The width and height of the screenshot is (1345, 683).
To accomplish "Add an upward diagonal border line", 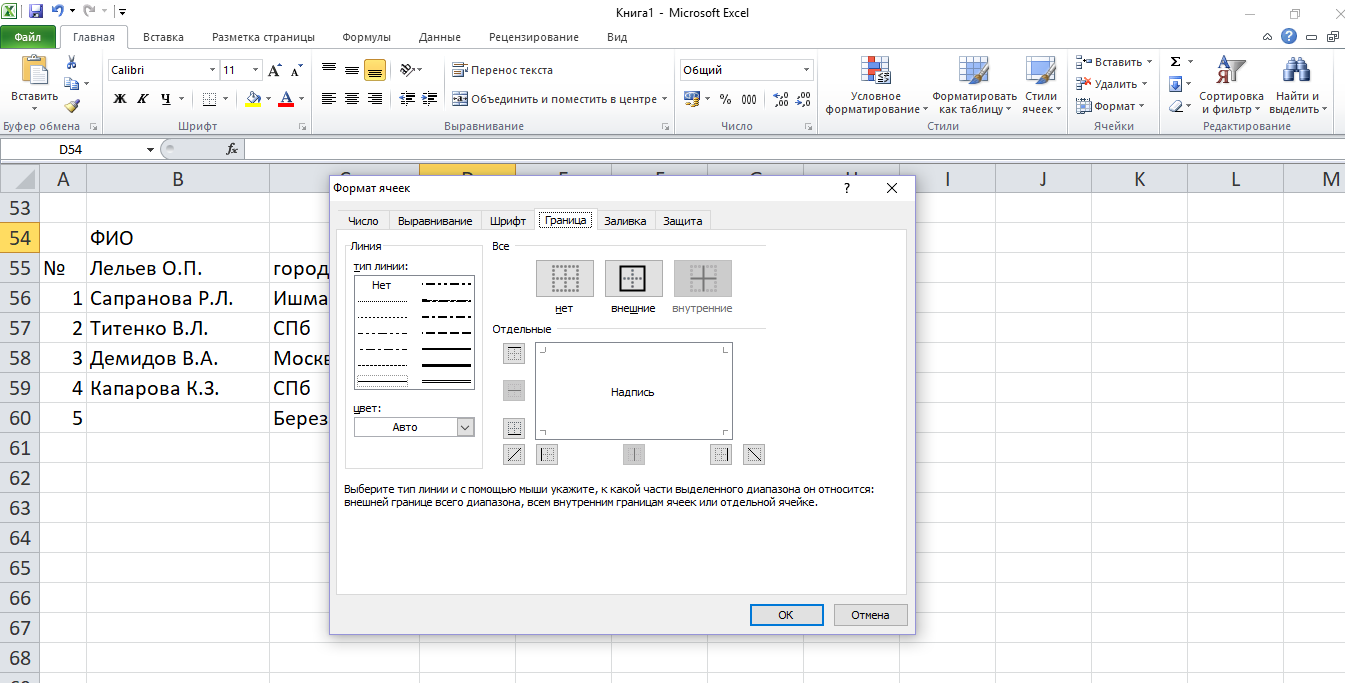I will [x=514, y=455].
